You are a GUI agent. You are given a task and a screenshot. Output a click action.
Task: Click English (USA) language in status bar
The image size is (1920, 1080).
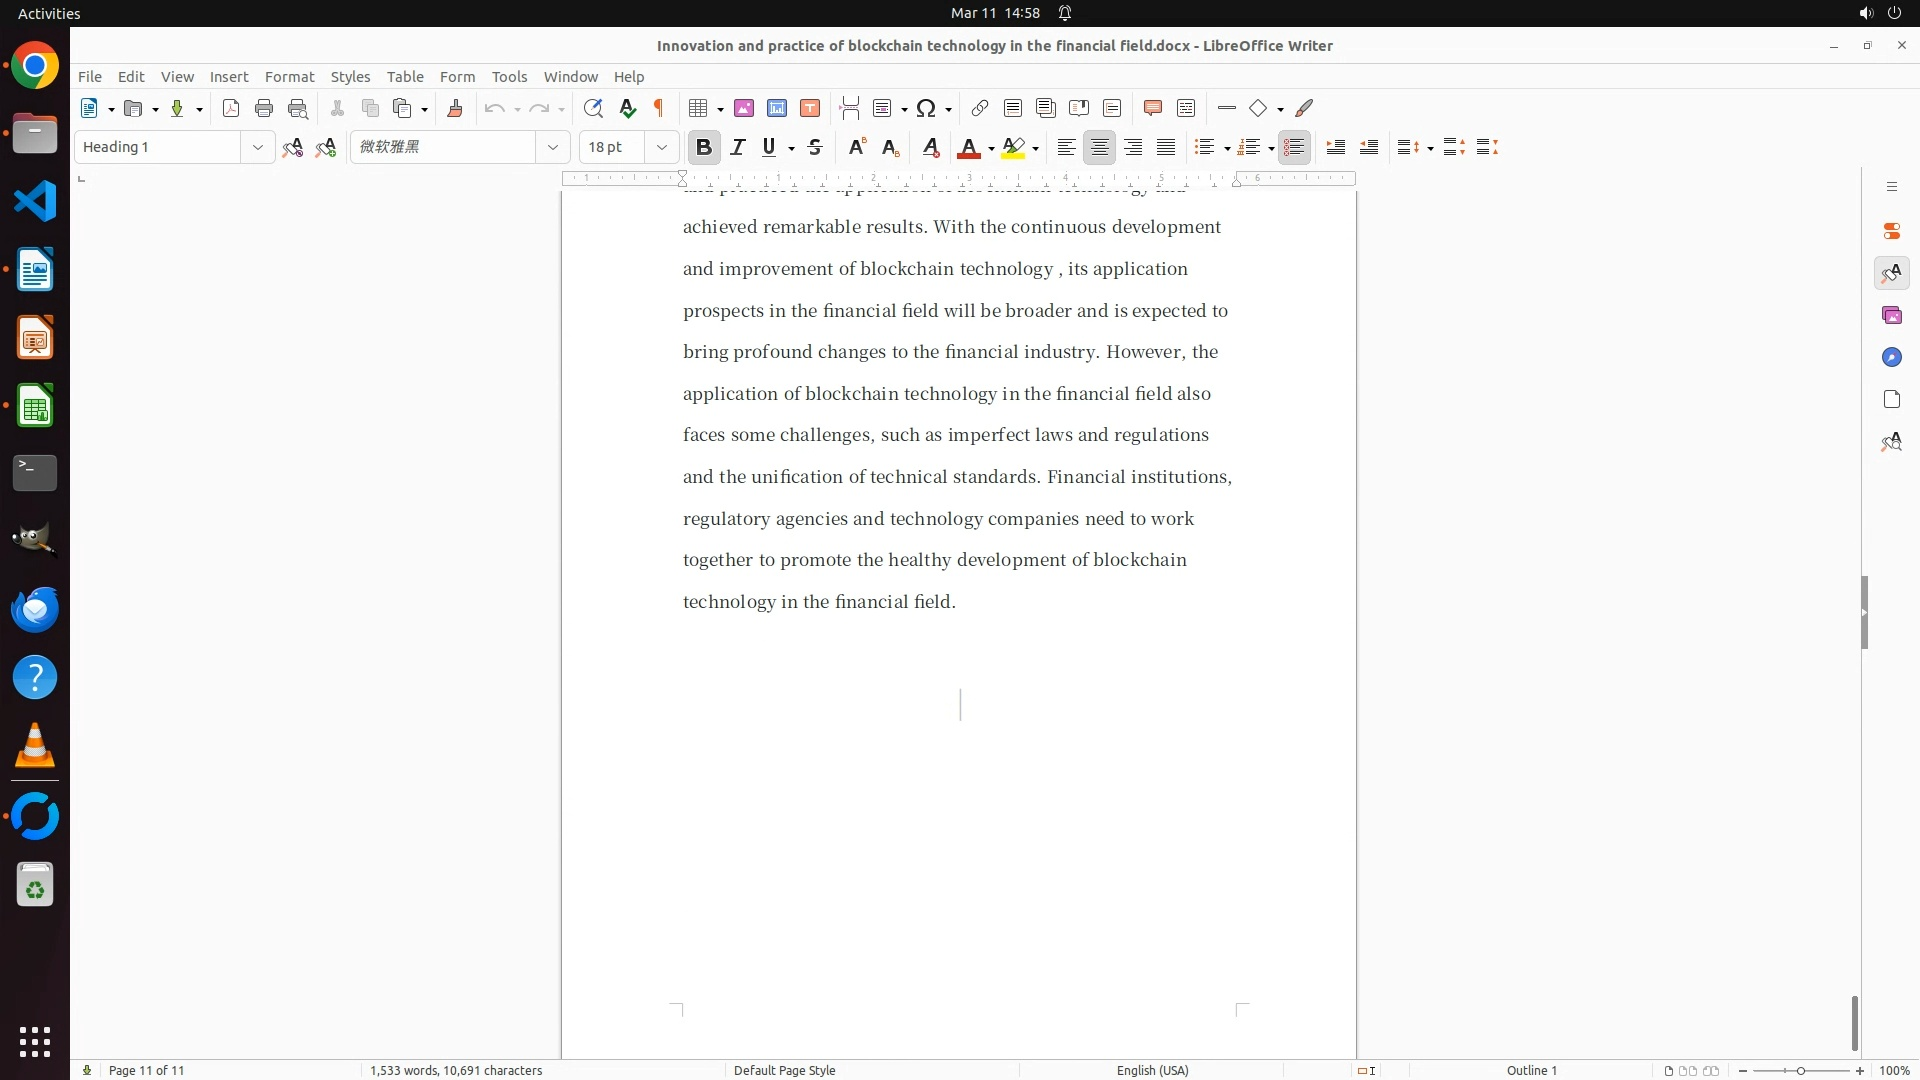click(1152, 1070)
